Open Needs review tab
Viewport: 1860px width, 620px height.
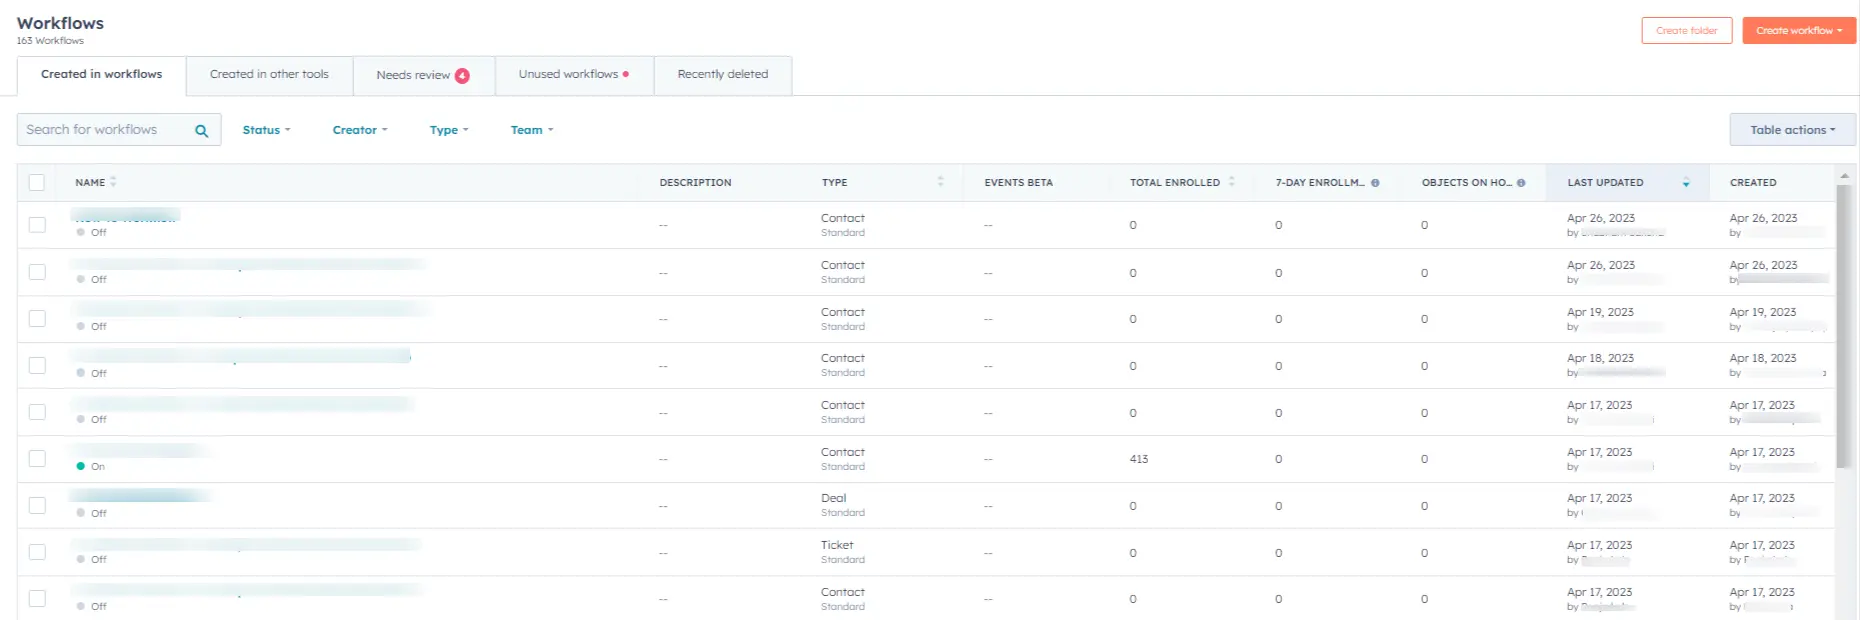(x=423, y=75)
